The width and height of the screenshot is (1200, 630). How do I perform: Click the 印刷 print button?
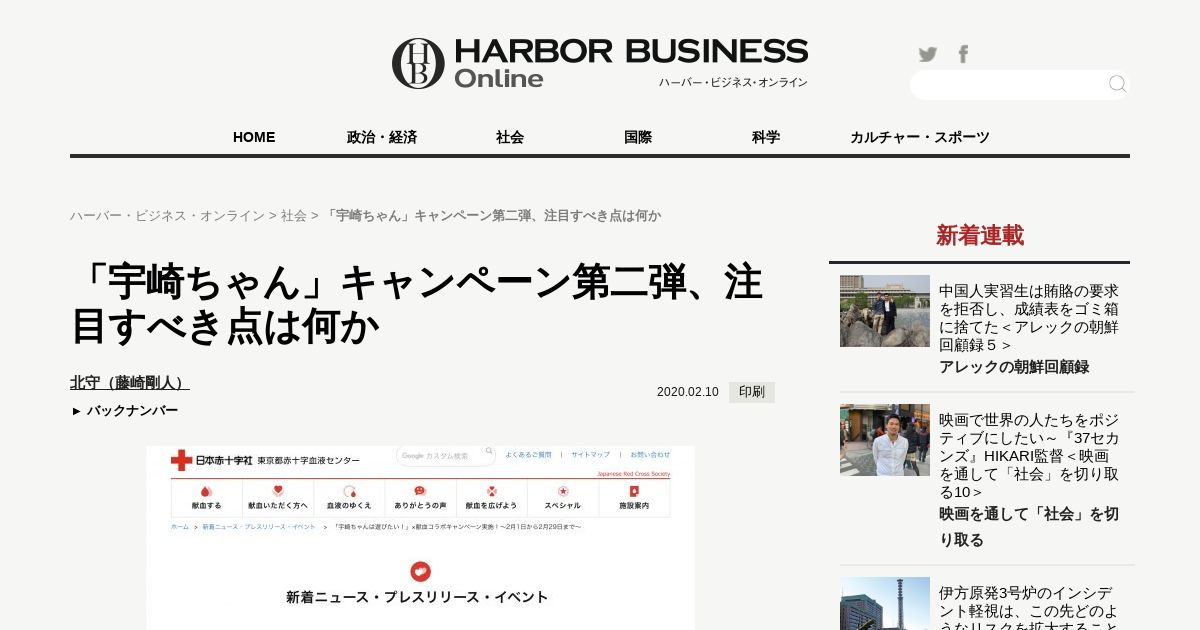(752, 392)
